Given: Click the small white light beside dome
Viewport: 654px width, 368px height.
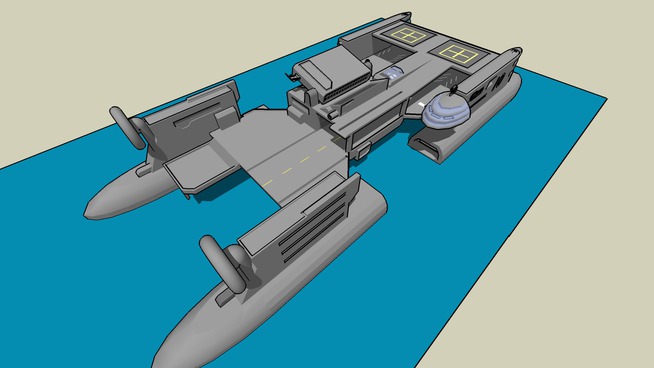Looking at the screenshot, I should tap(422, 104).
